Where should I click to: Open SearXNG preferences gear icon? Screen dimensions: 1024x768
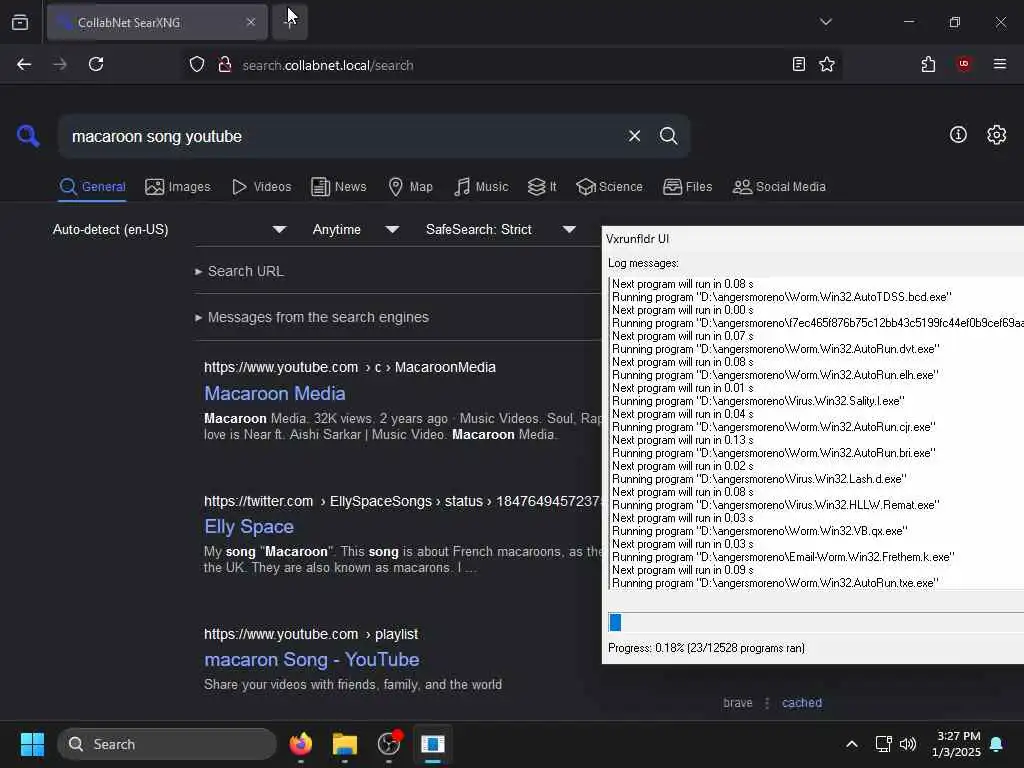(x=996, y=135)
